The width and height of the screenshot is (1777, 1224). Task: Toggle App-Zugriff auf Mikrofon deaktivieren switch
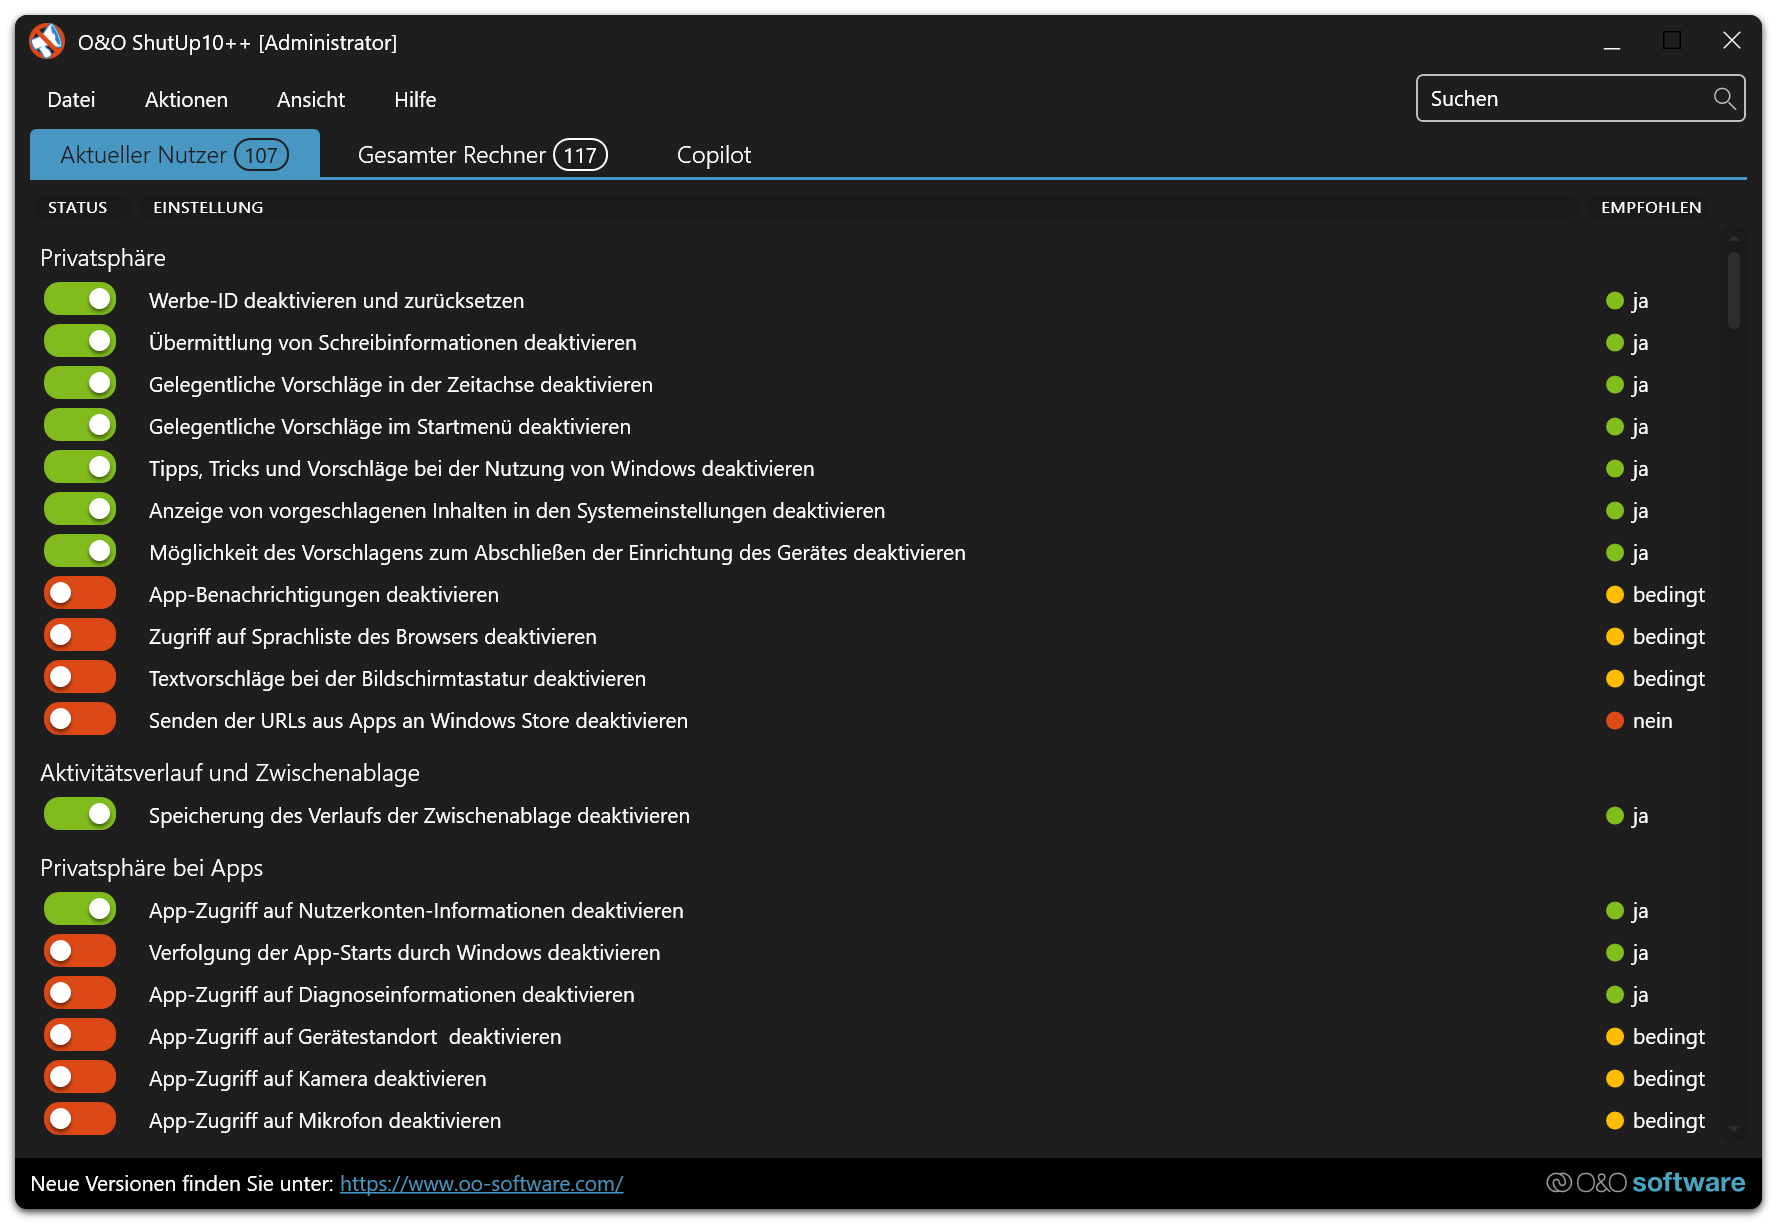80,1120
